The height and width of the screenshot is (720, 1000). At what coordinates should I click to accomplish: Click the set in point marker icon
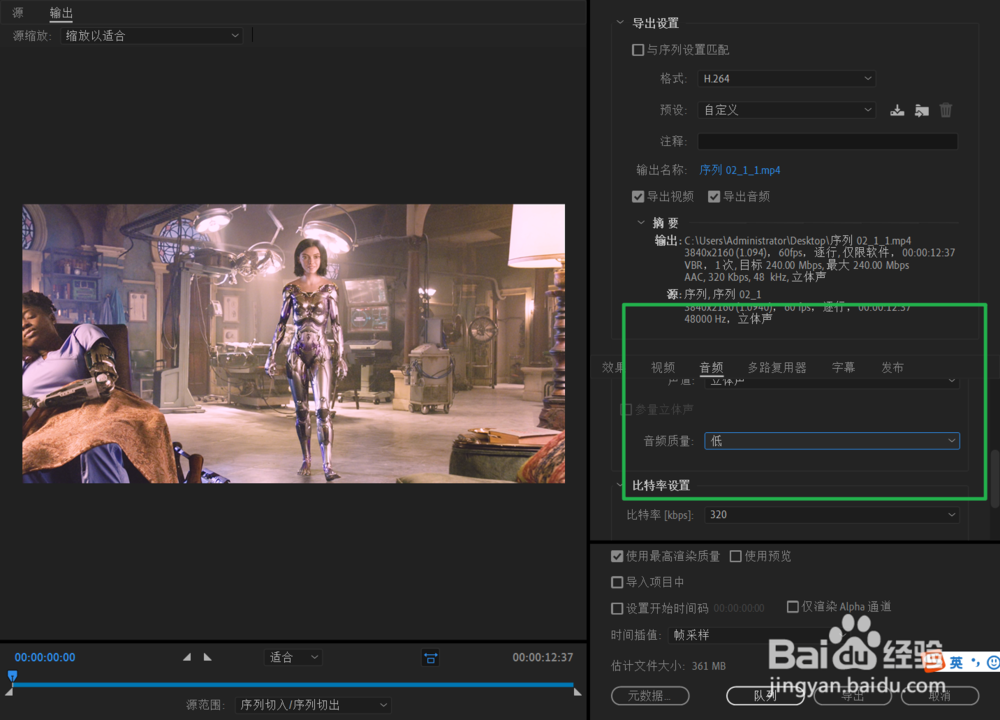tap(187, 657)
